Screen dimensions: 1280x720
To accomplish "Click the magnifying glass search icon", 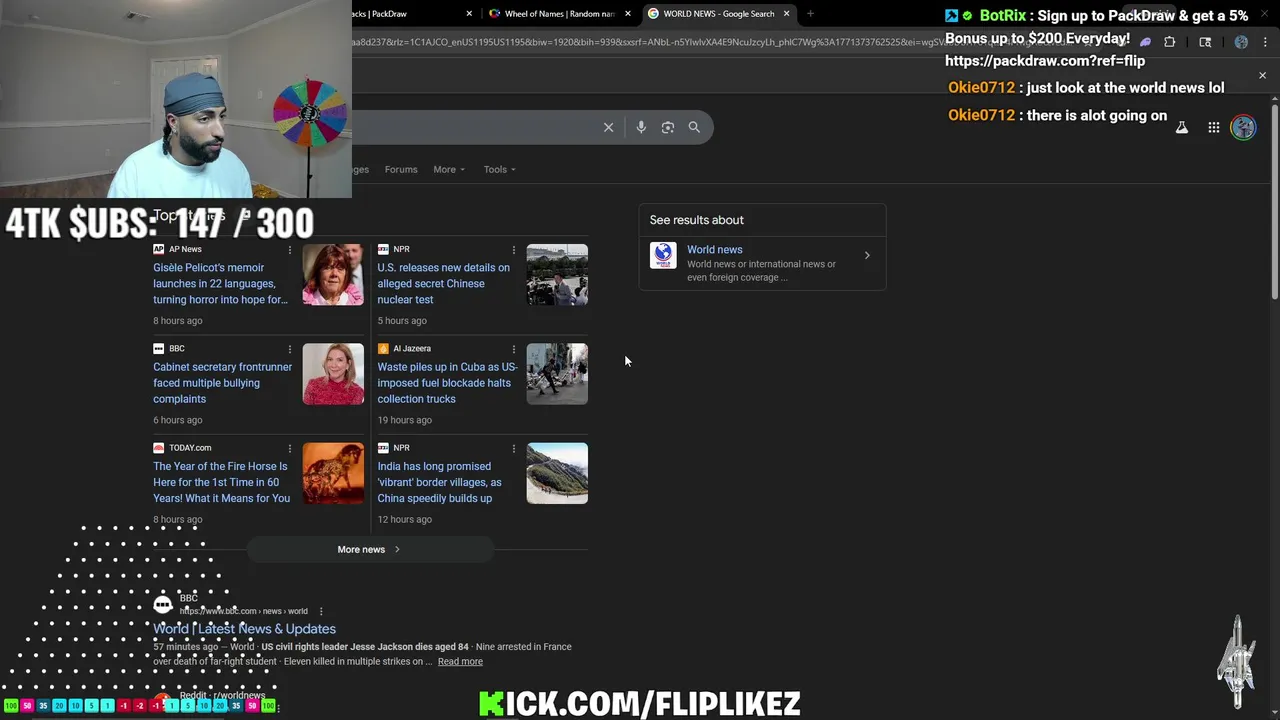I will pos(694,127).
